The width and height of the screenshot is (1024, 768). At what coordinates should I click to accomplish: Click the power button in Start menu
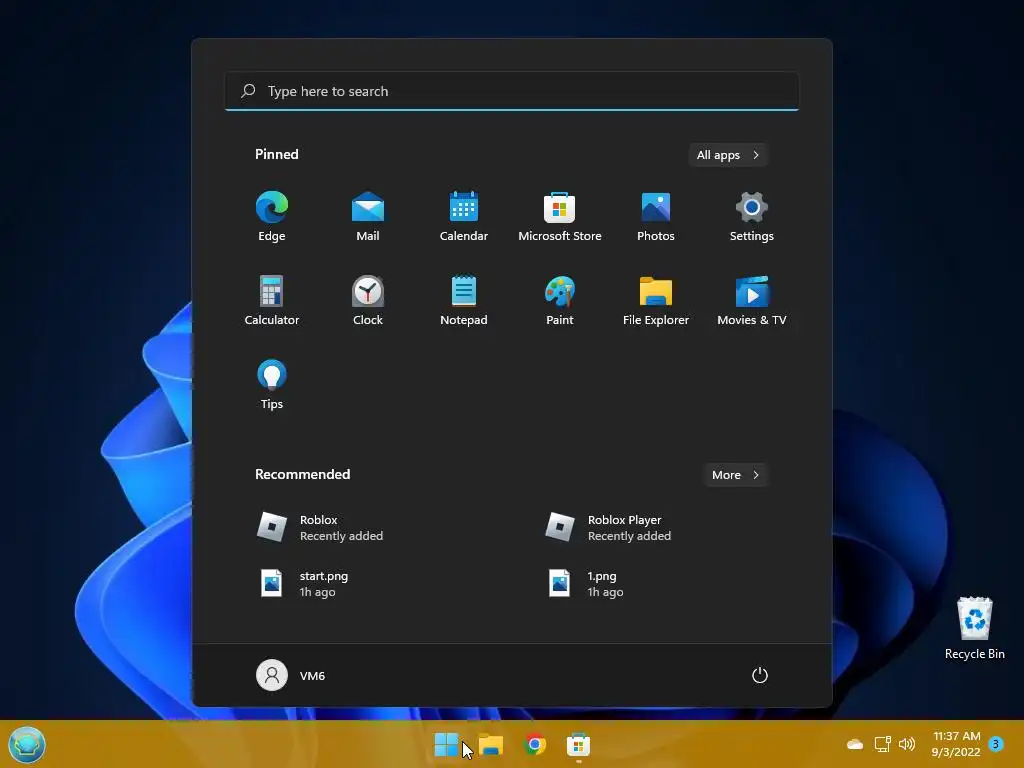760,675
